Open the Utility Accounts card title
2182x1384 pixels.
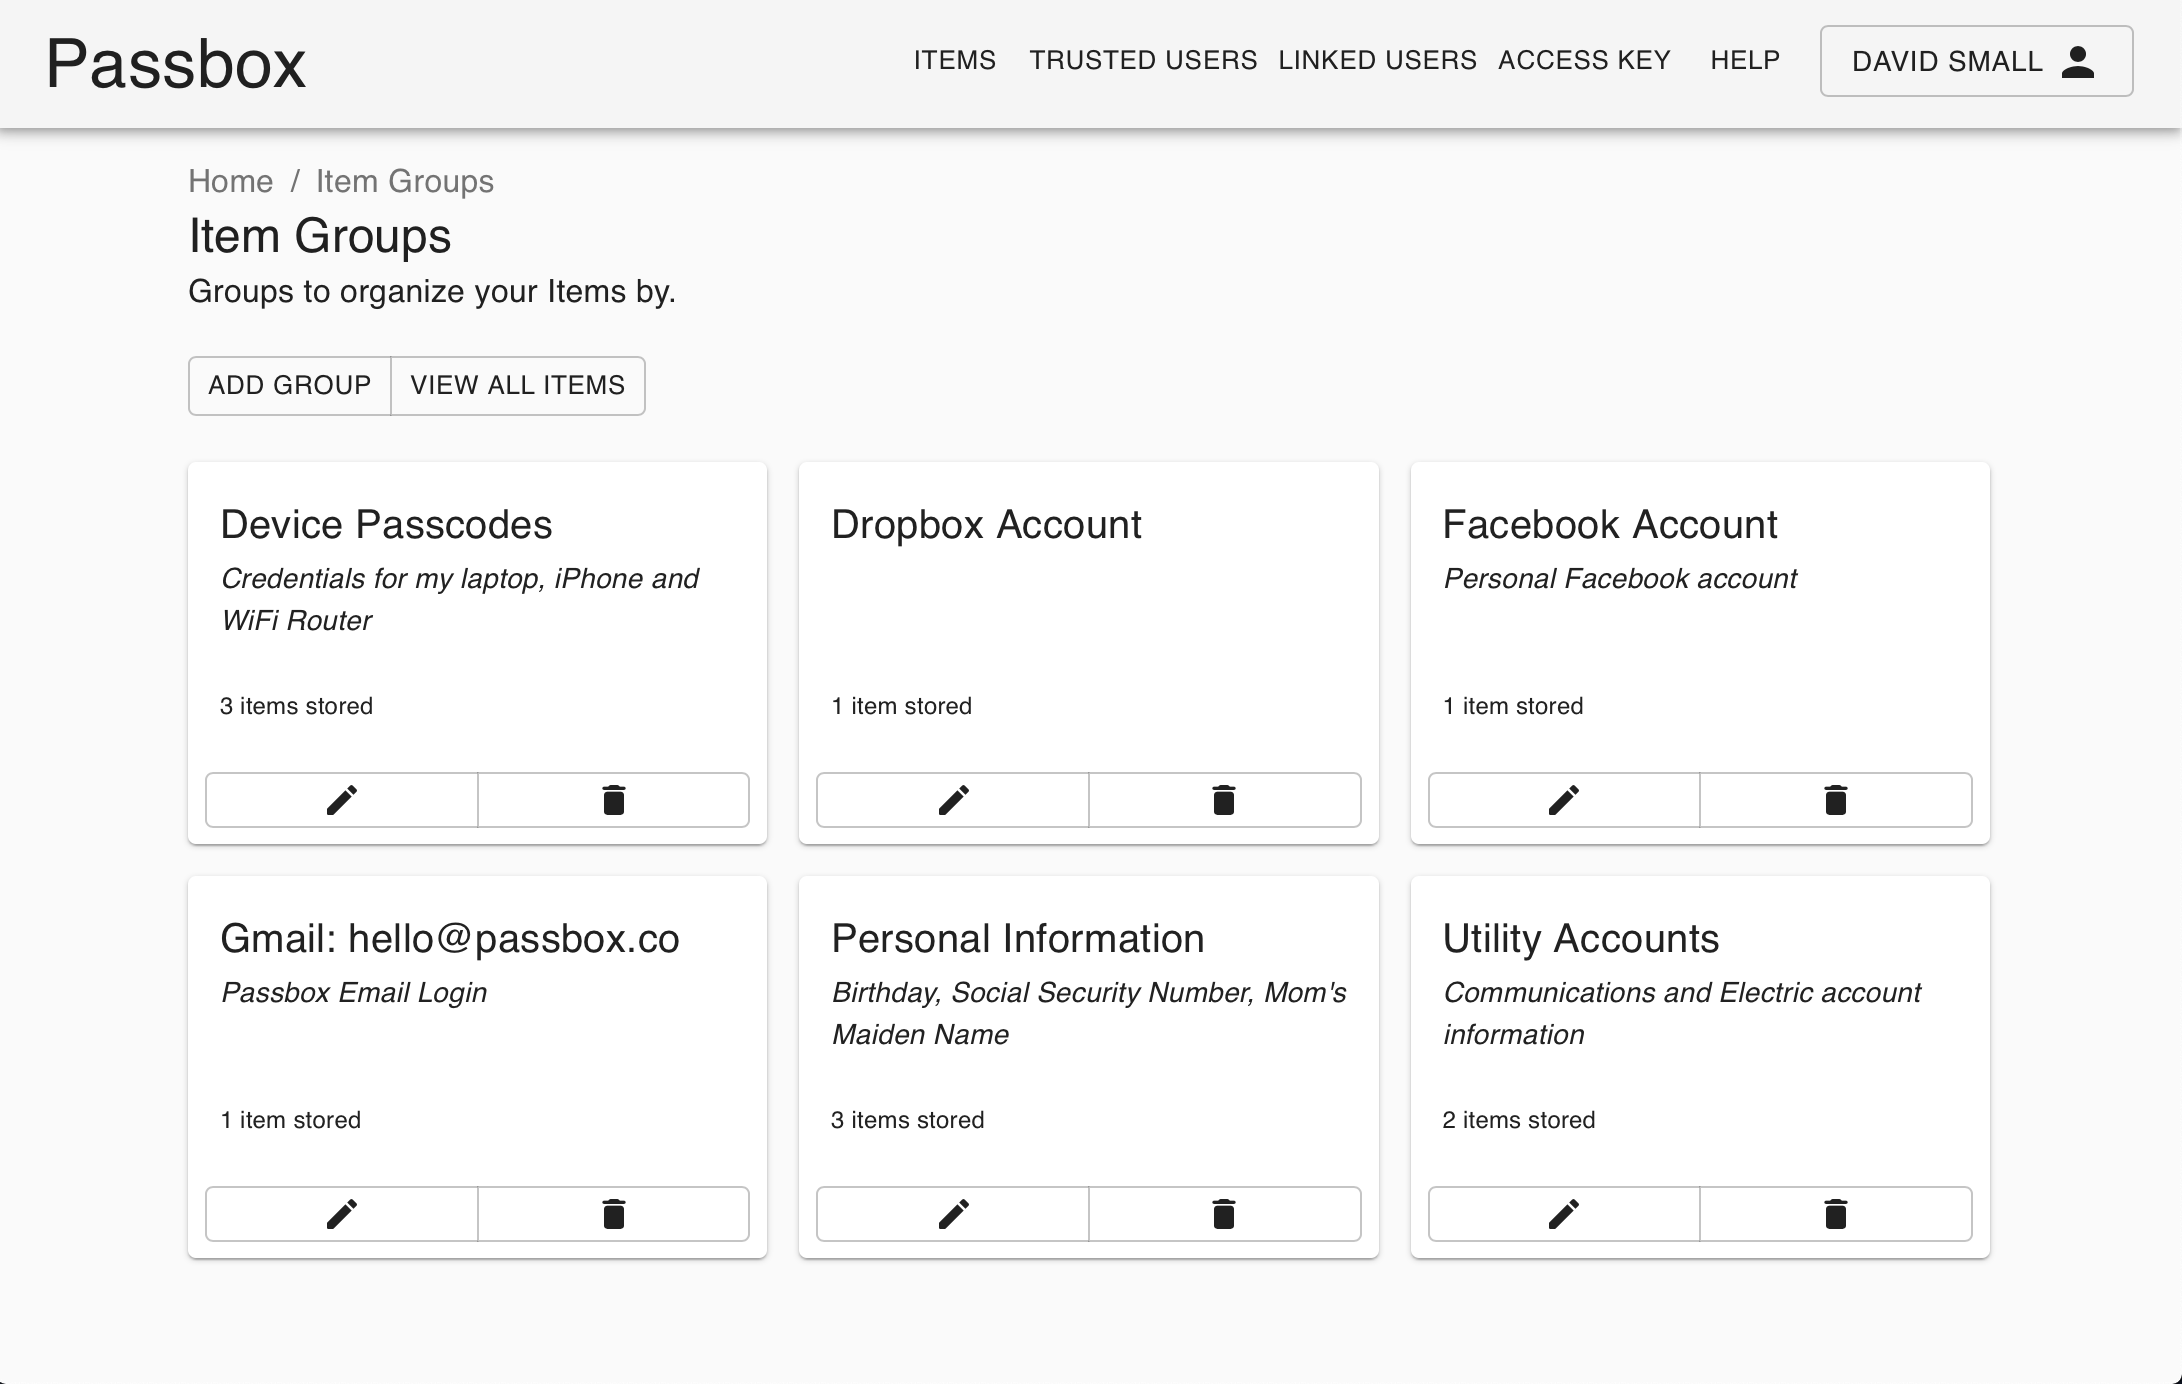coord(1580,939)
